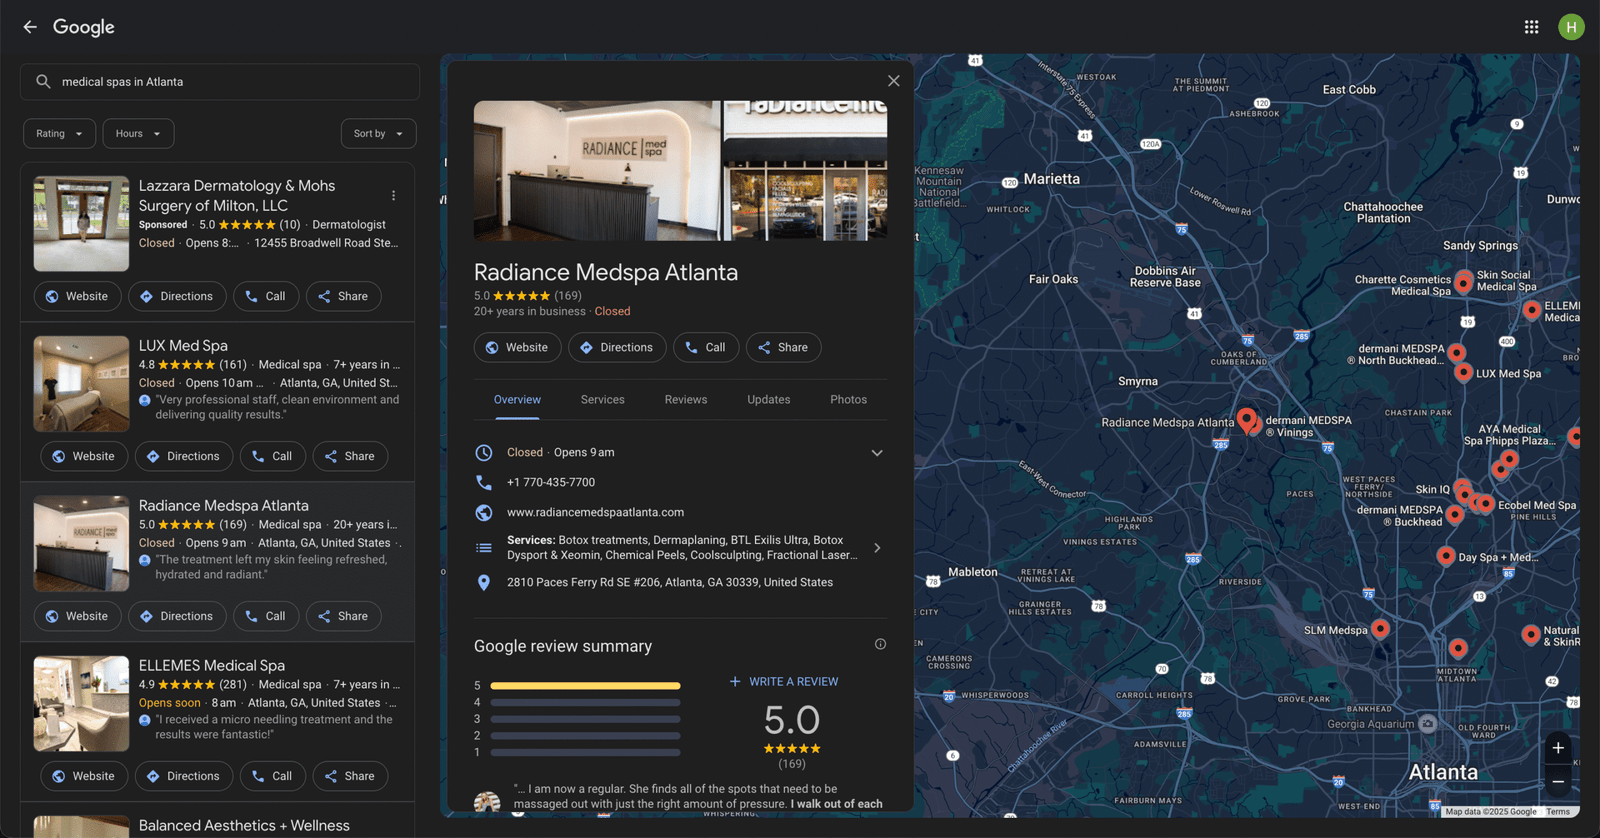Click Directions for the Radiance list entry
Screen dimensions: 1600x838
pos(177,616)
